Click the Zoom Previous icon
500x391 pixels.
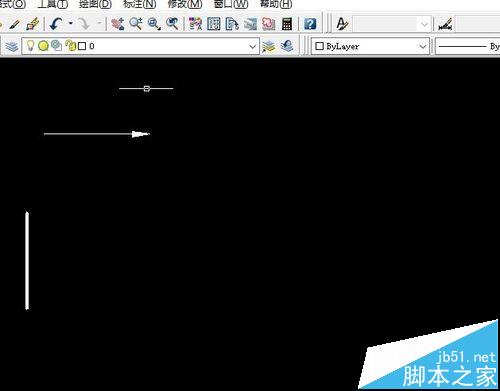click(x=172, y=24)
